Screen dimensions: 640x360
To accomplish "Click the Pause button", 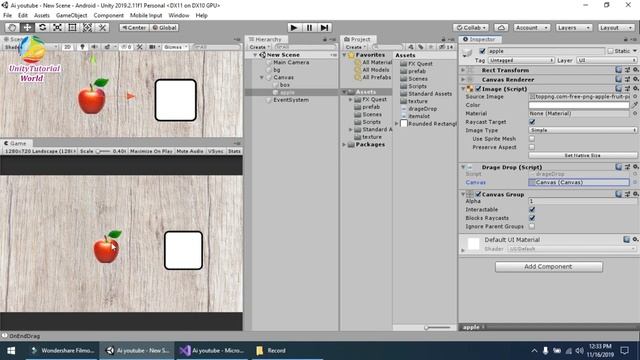I will tap(309, 27).
